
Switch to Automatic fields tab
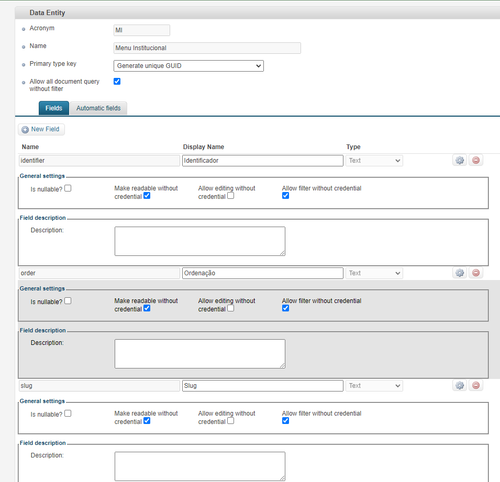(98, 108)
